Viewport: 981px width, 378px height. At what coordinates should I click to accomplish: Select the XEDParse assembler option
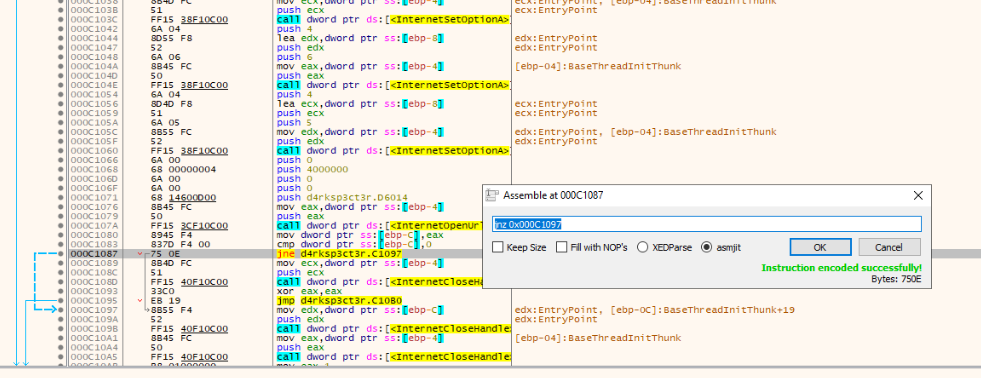664,247
